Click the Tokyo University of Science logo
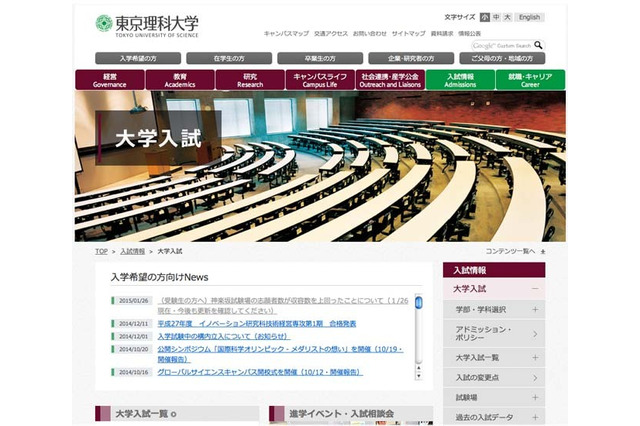The width and height of the screenshot is (640, 426). 147,26
